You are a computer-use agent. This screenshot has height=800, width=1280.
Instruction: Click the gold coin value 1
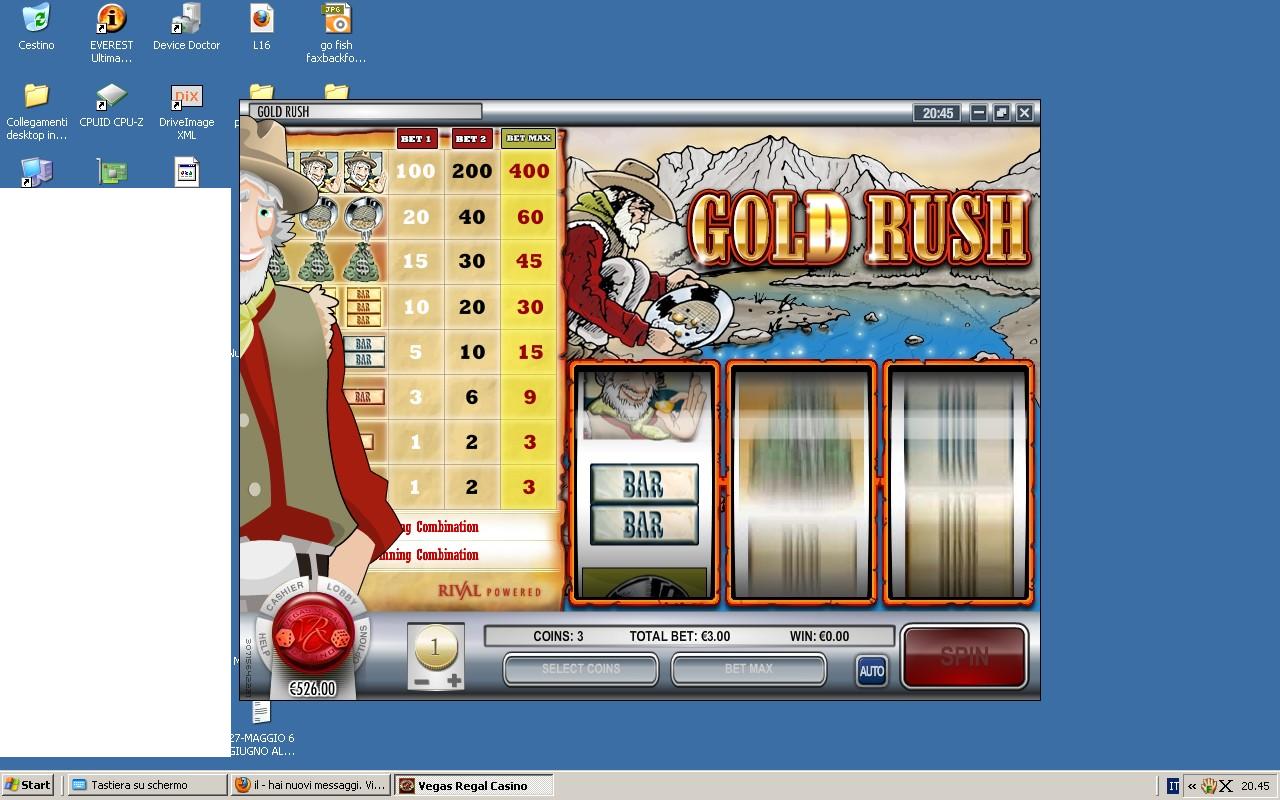coord(435,649)
